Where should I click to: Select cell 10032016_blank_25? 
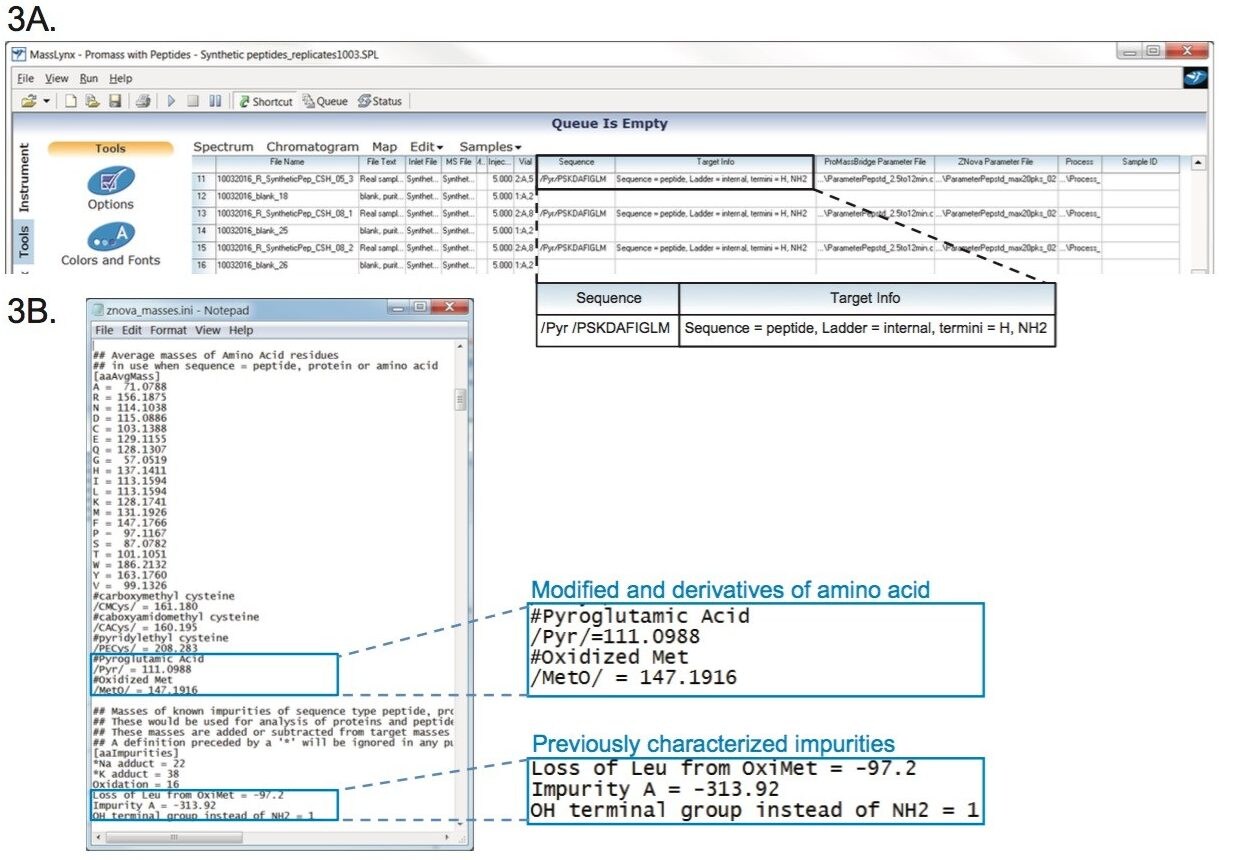(x=286, y=231)
